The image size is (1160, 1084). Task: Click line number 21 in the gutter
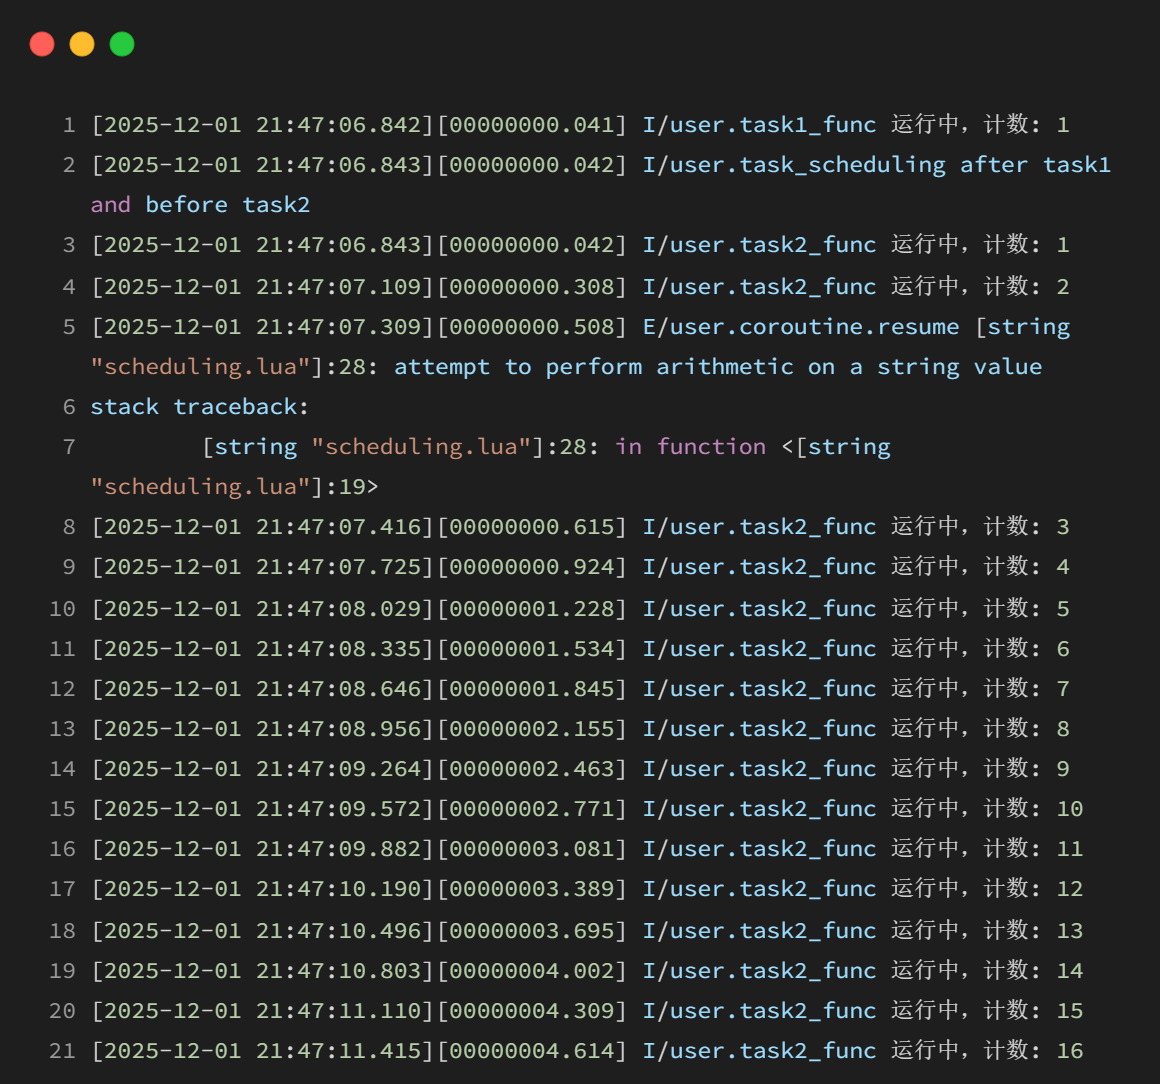click(62, 1051)
